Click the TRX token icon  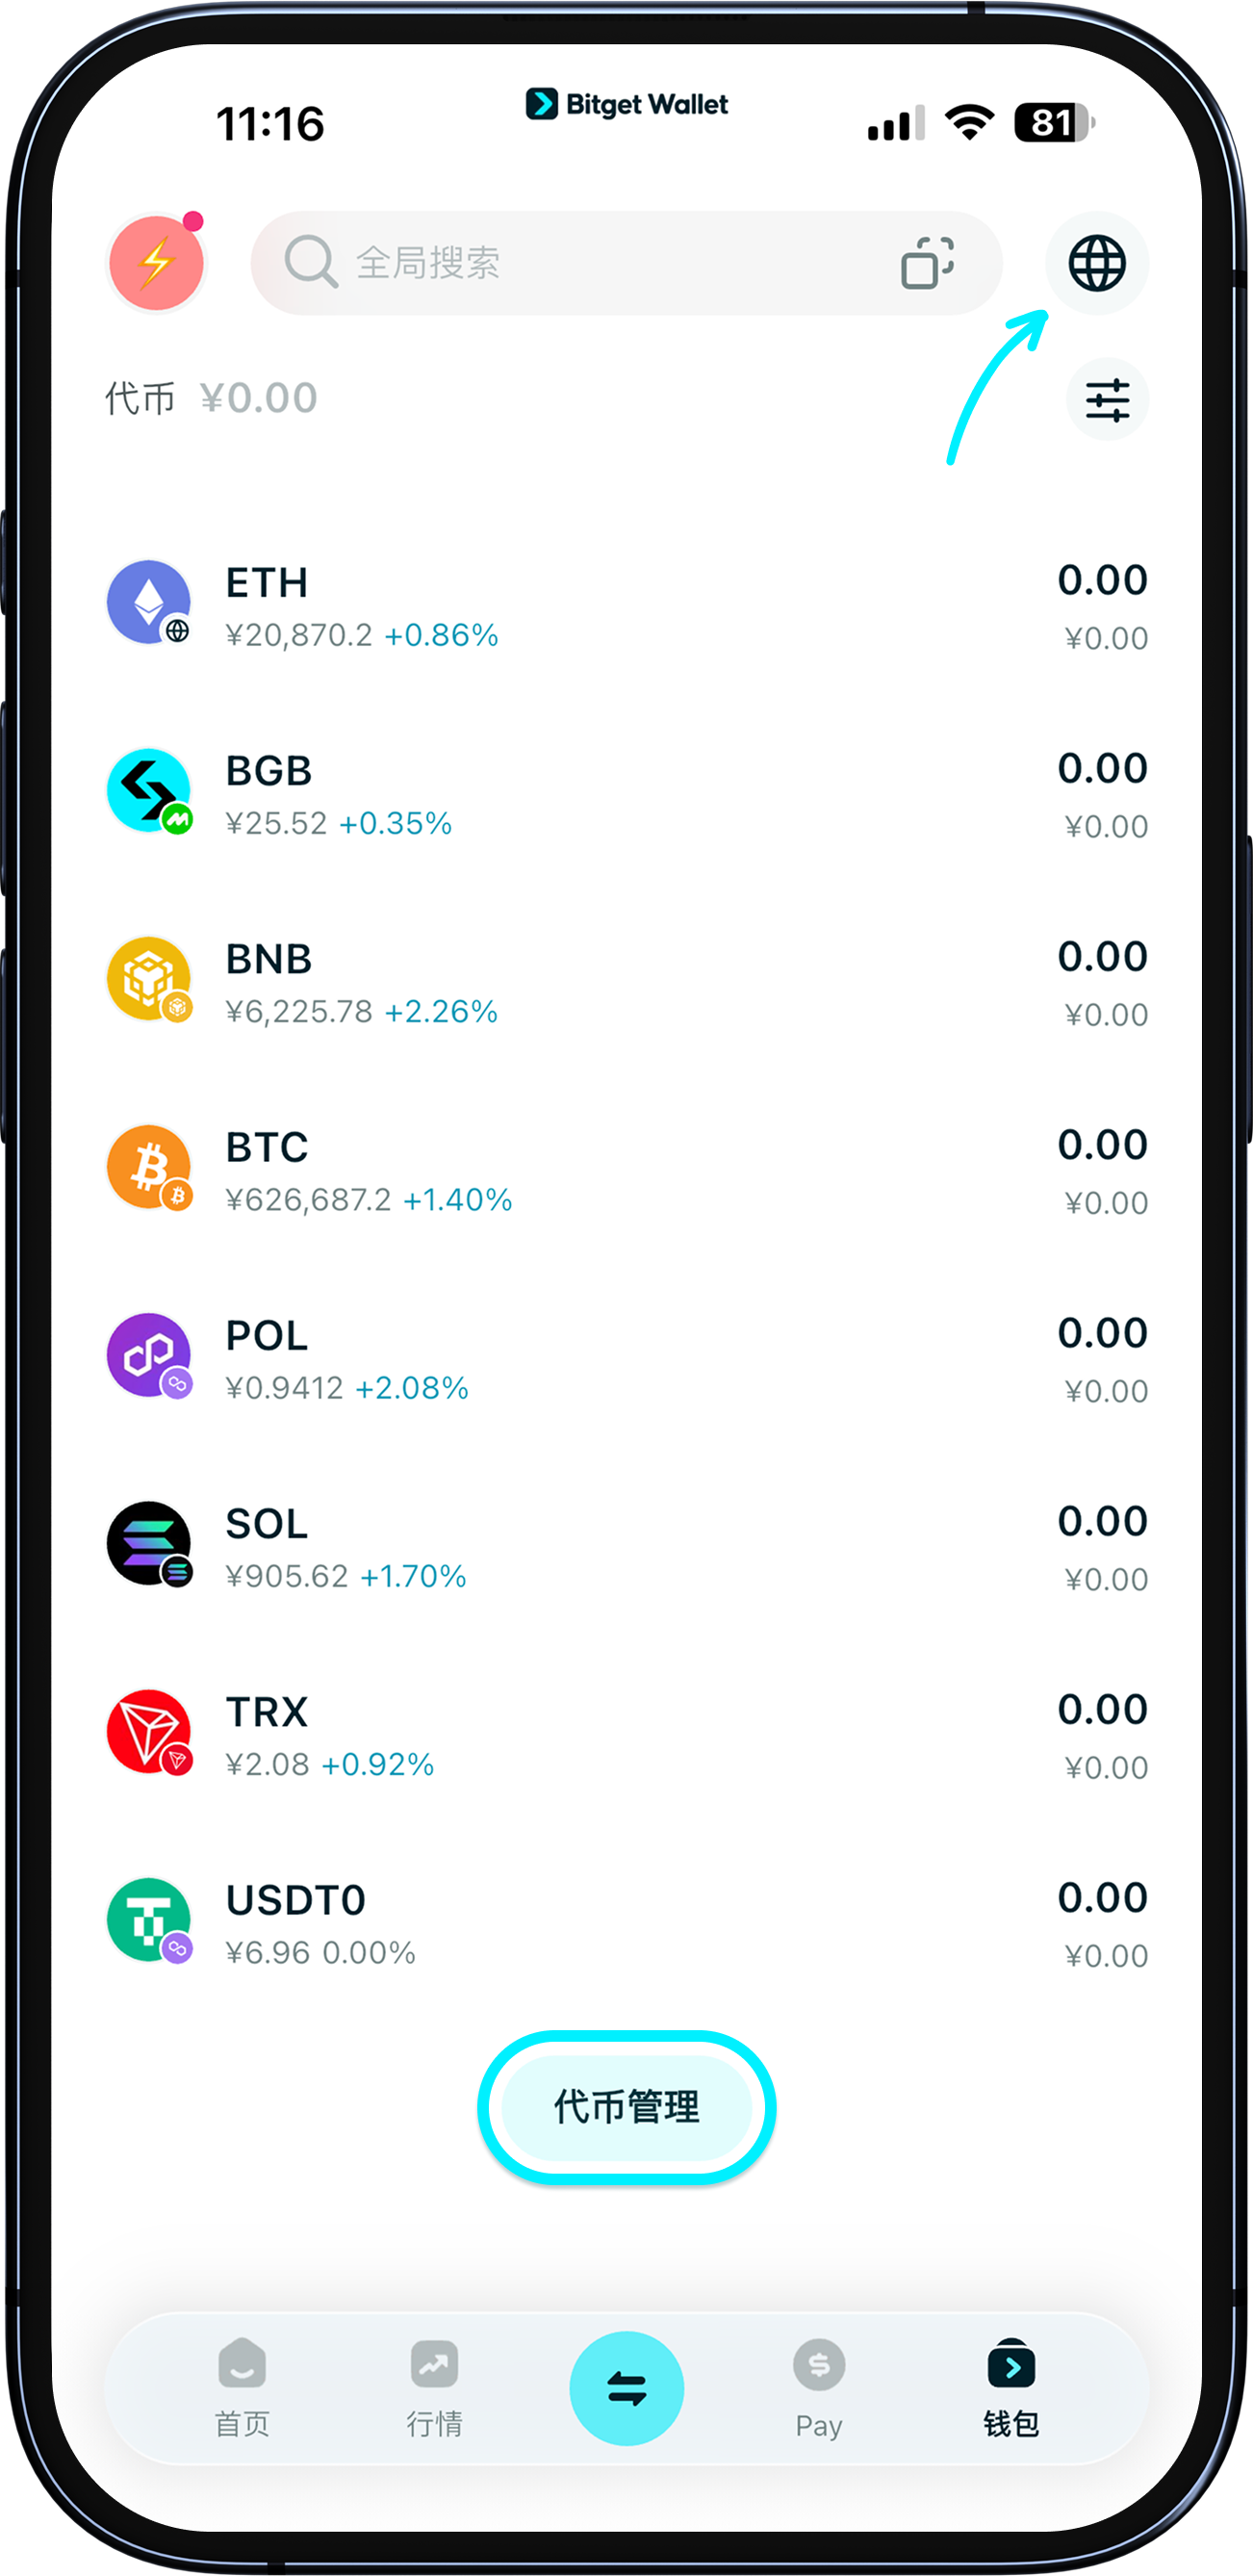[150, 1731]
